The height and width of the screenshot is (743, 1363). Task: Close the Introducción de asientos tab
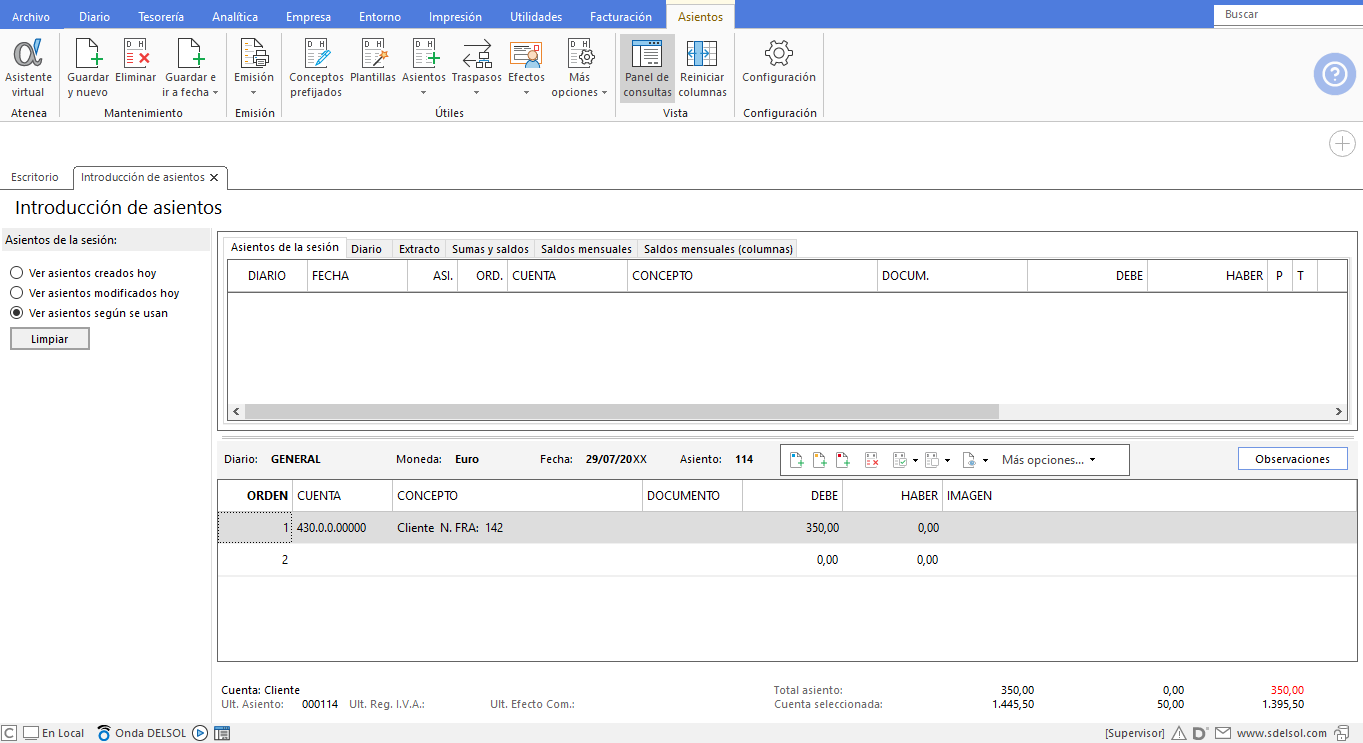pos(214,177)
